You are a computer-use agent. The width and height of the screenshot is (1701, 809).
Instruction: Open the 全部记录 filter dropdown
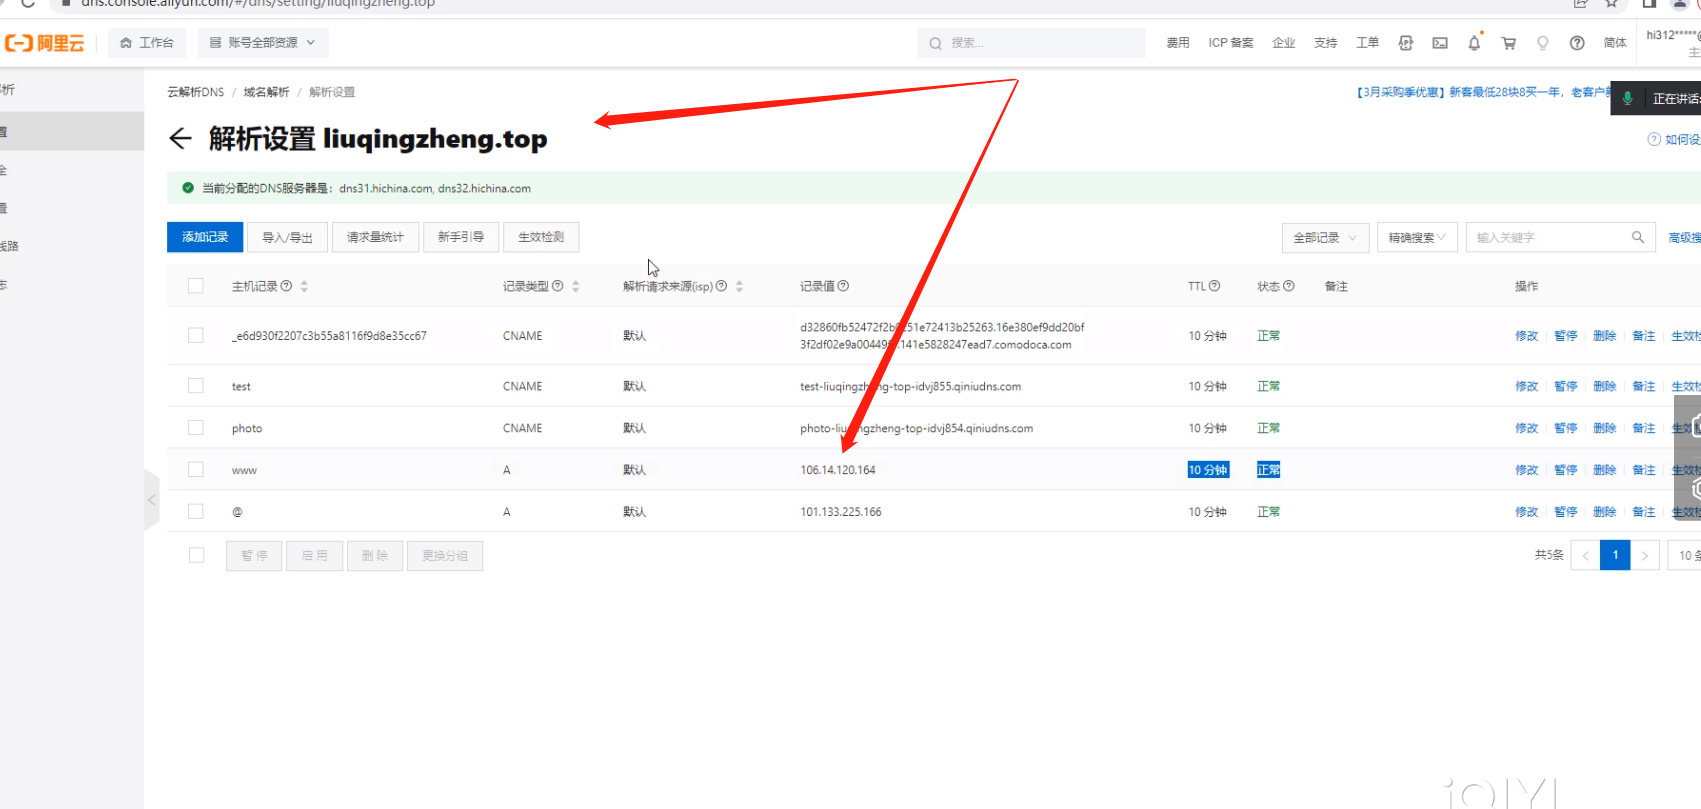pos(1325,237)
